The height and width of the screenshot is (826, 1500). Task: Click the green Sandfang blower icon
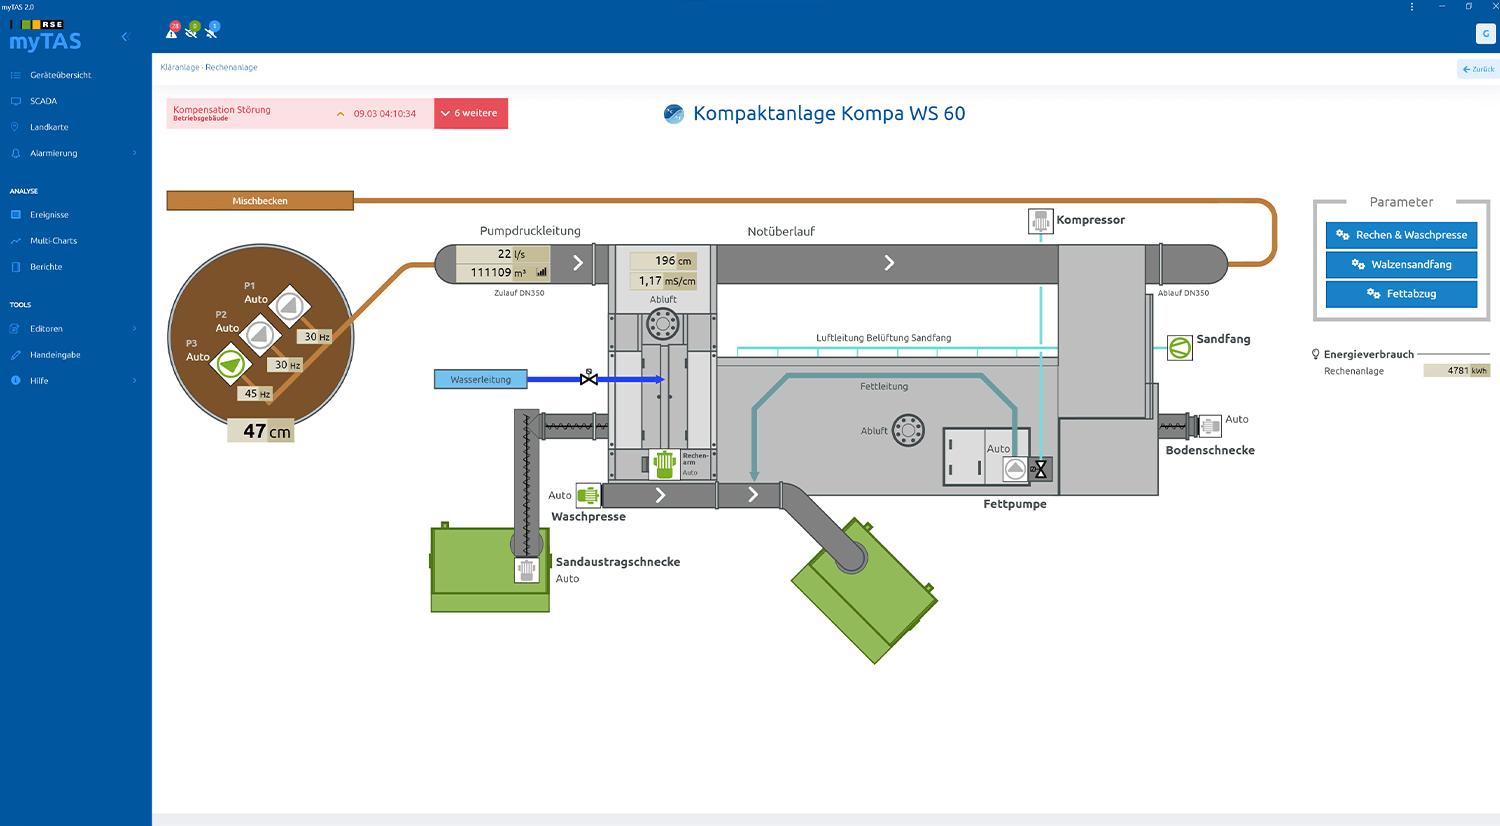(x=1180, y=348)
